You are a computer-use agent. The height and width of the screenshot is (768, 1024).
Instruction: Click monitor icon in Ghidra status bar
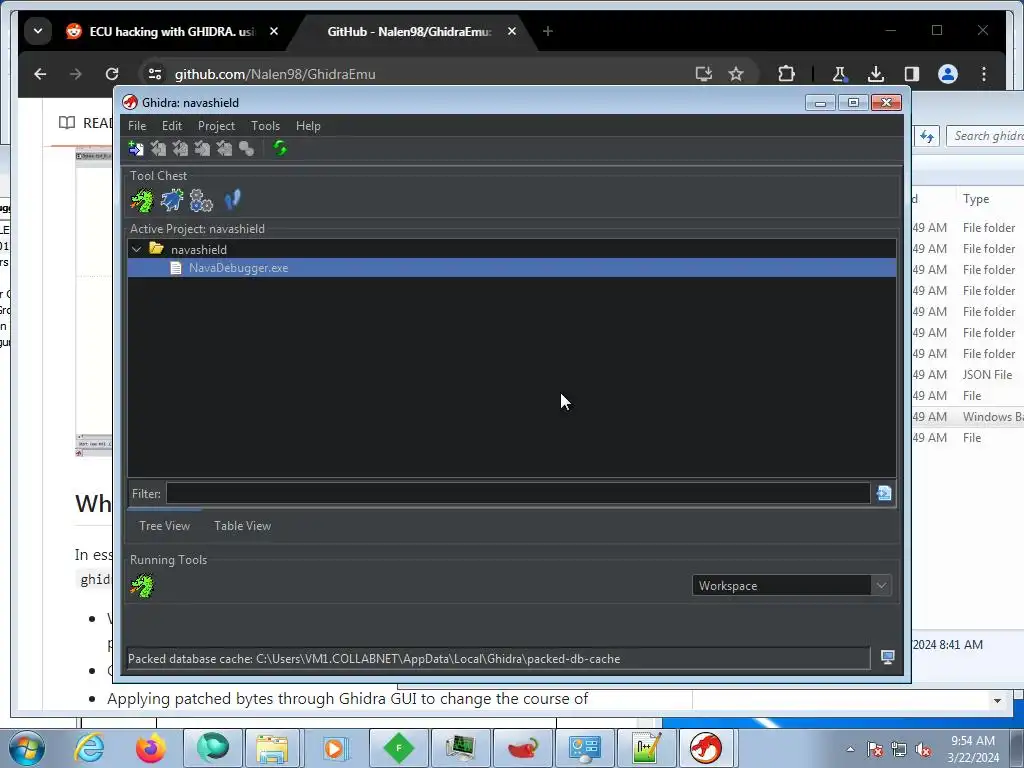coord(888,657)
